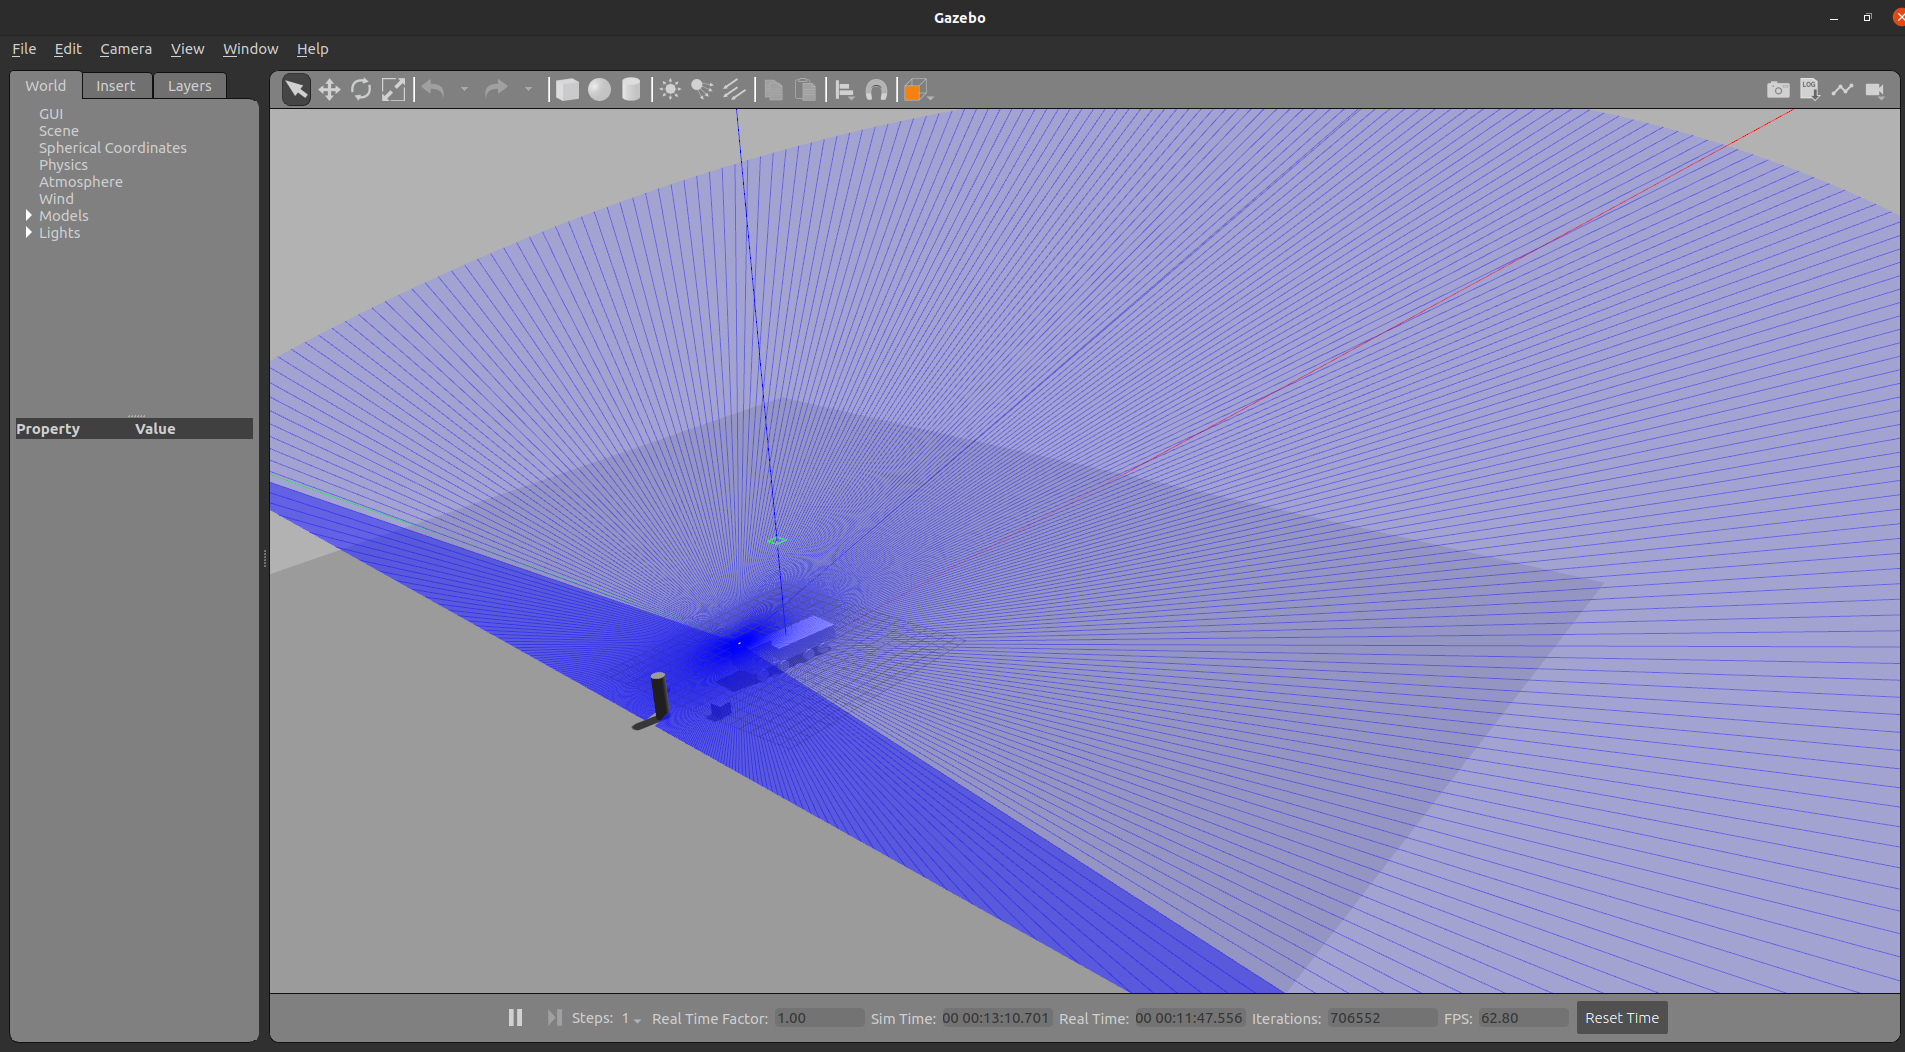Switch to the World tab
1905x1052 pixels.
46,86
